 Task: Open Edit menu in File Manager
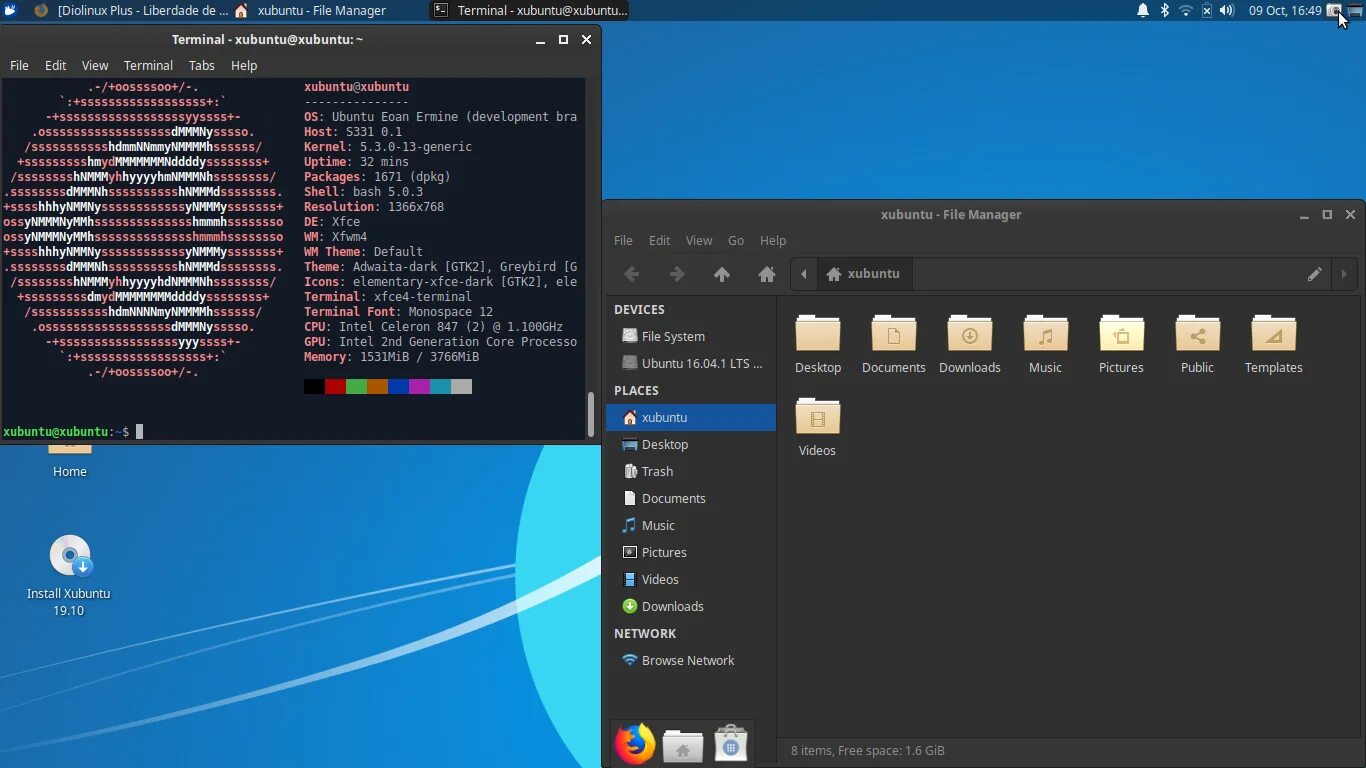[659, 240]
